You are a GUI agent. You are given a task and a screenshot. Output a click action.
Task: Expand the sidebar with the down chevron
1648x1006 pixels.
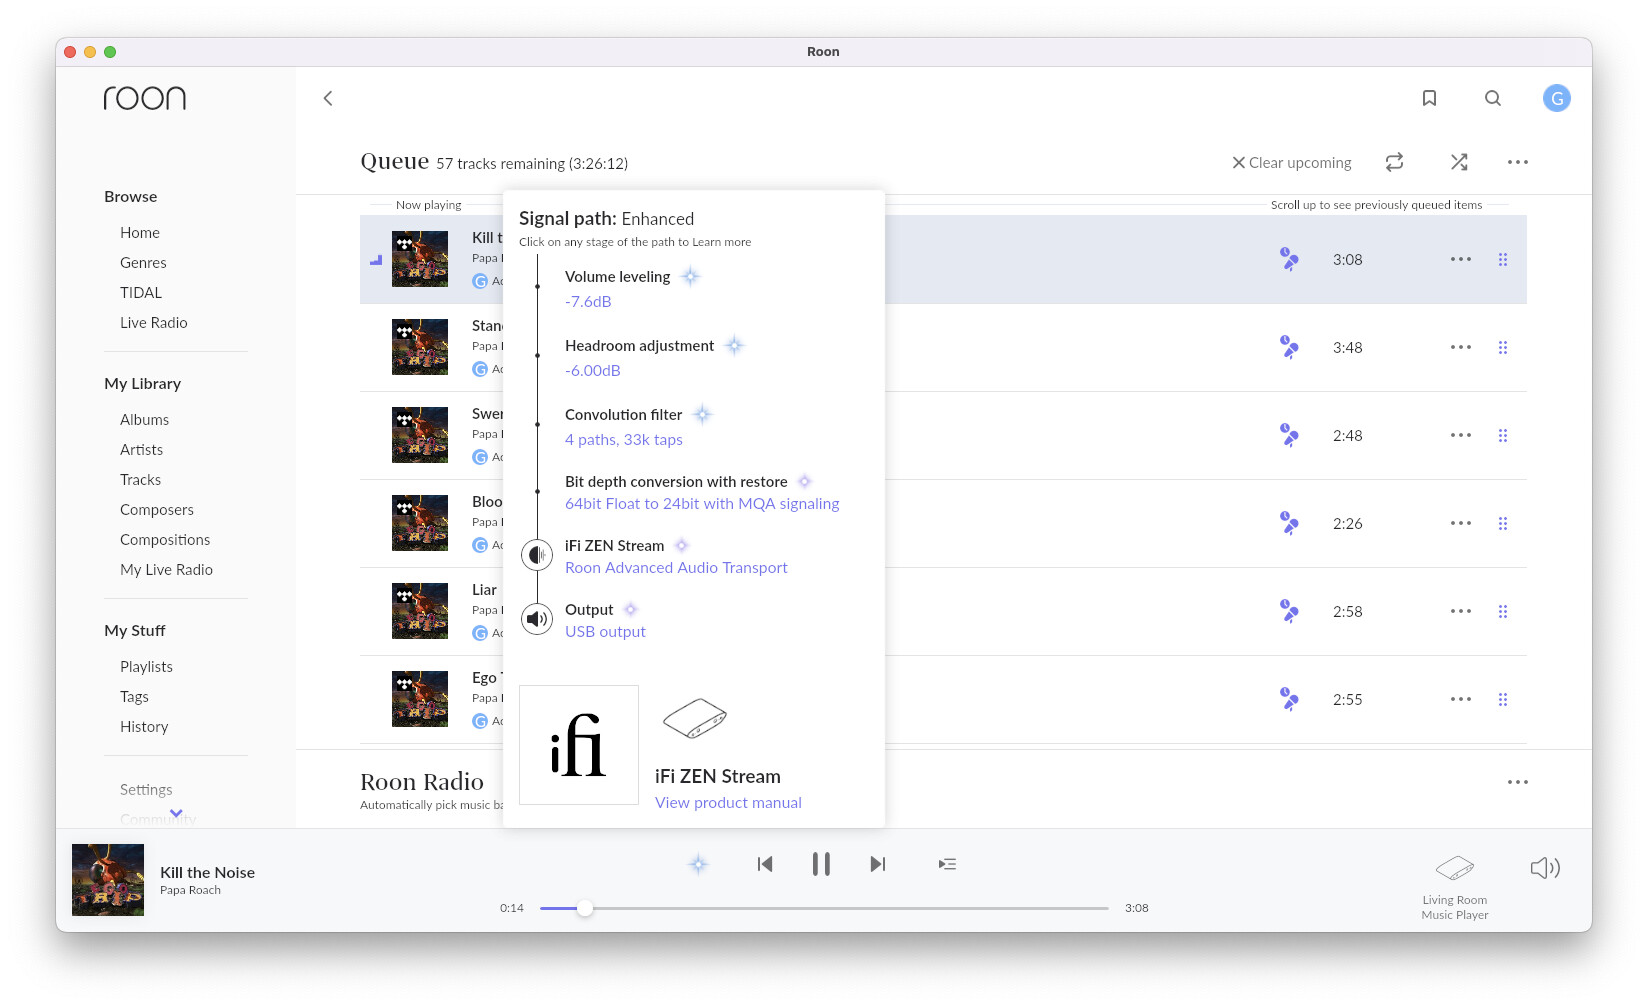176,813
